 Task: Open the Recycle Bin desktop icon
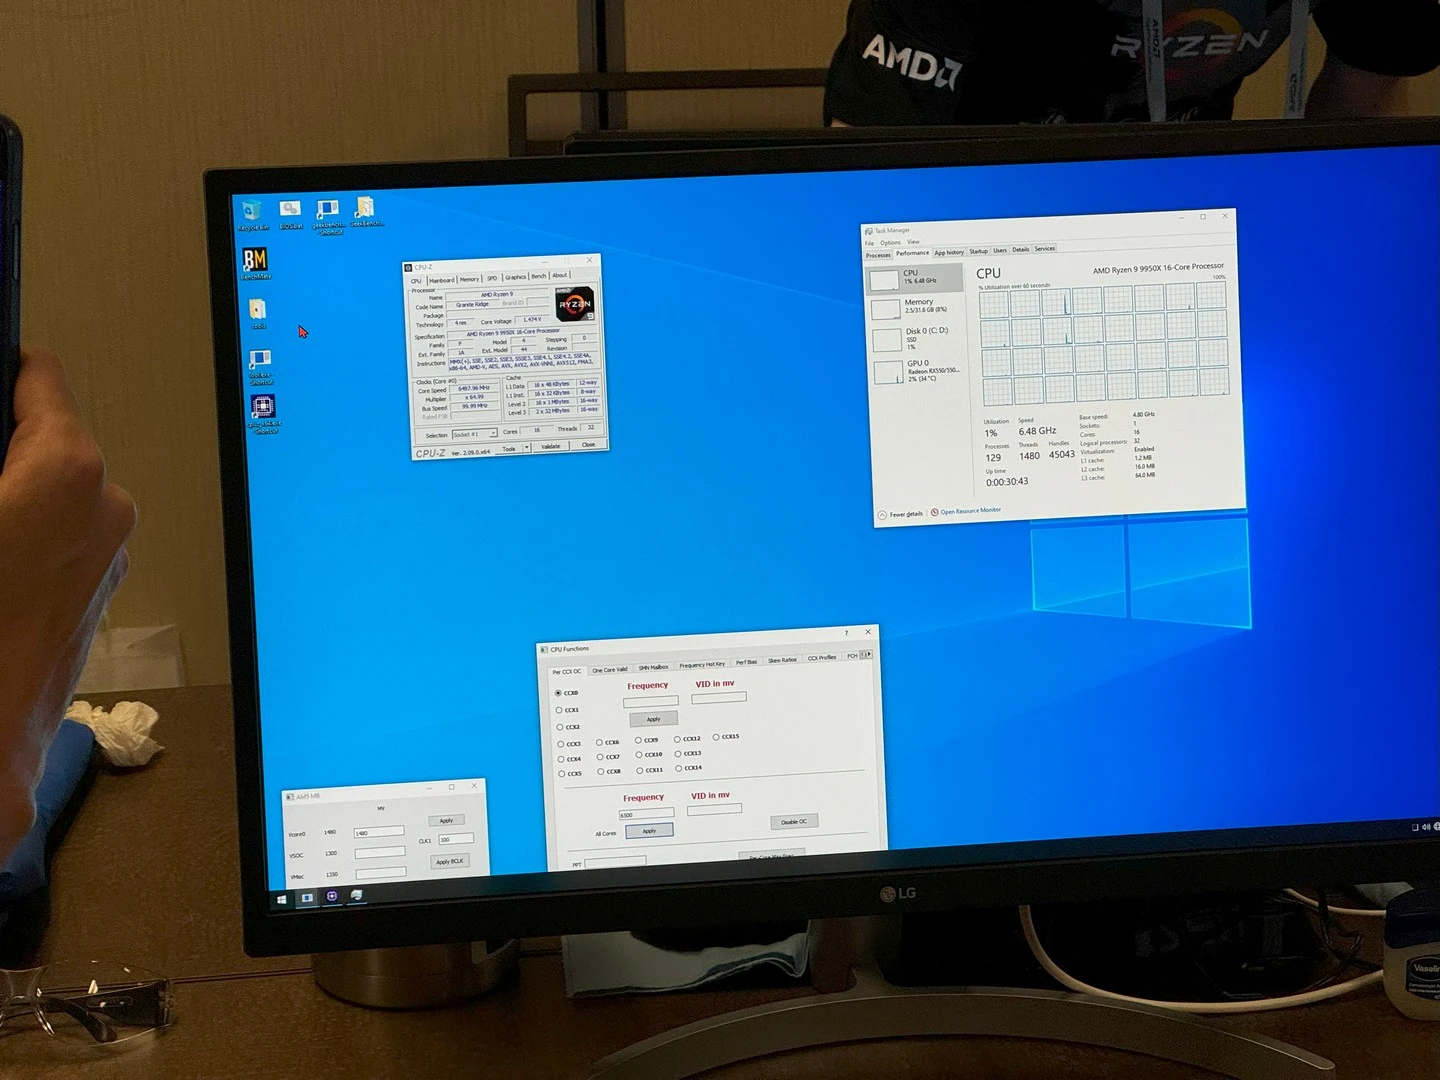pos(251,211)
